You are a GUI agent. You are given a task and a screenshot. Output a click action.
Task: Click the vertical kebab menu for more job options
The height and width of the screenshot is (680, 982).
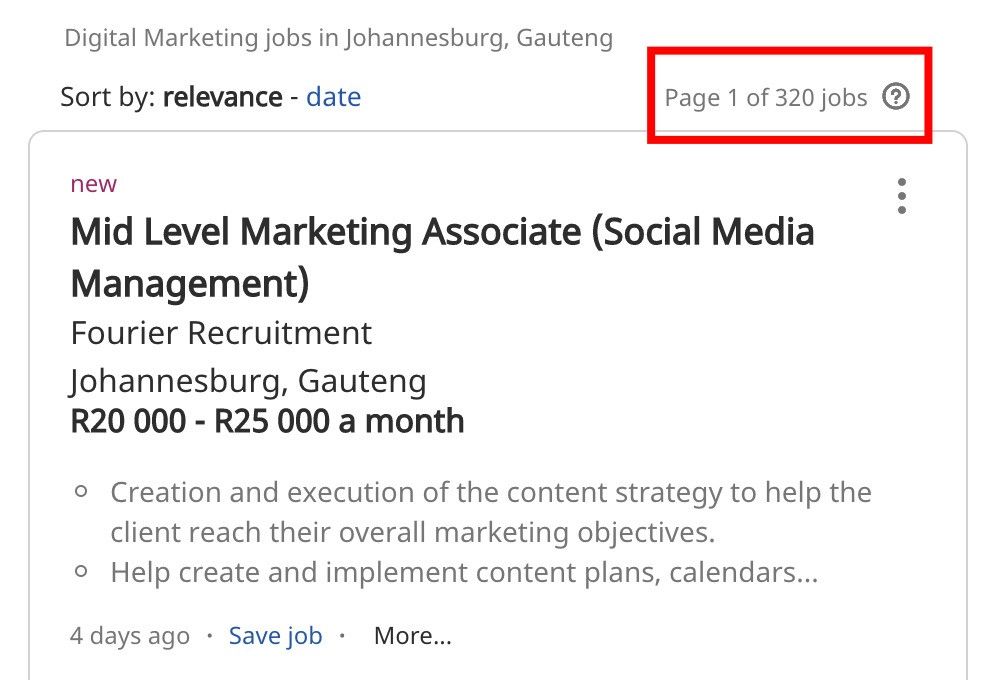[901, 196]
